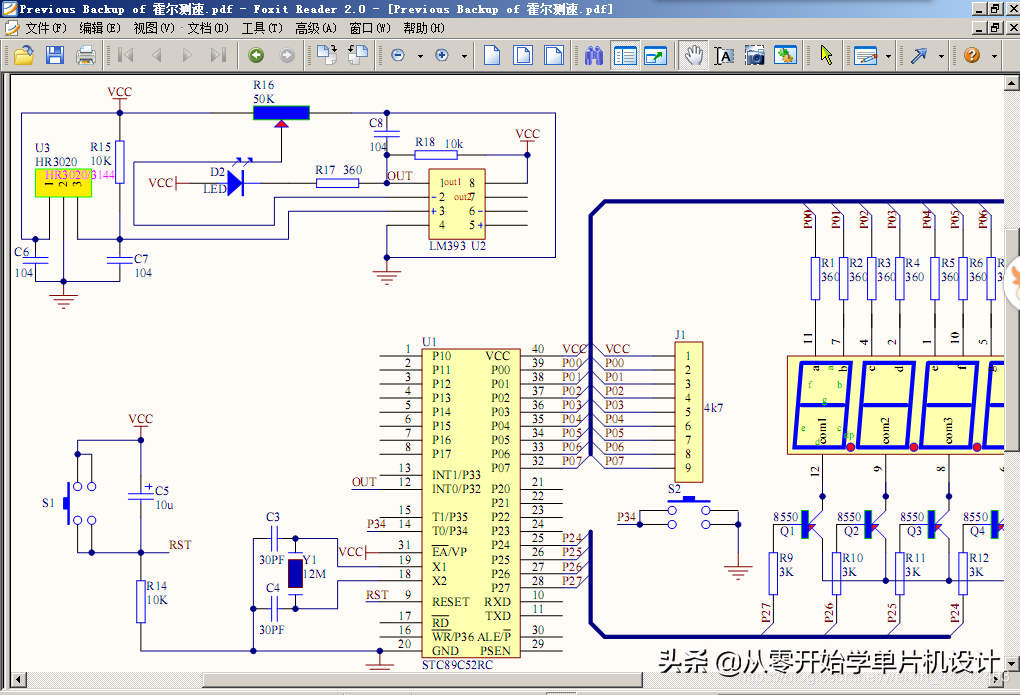Toggle the navigation panel layout button

click(x=625, y=55)
